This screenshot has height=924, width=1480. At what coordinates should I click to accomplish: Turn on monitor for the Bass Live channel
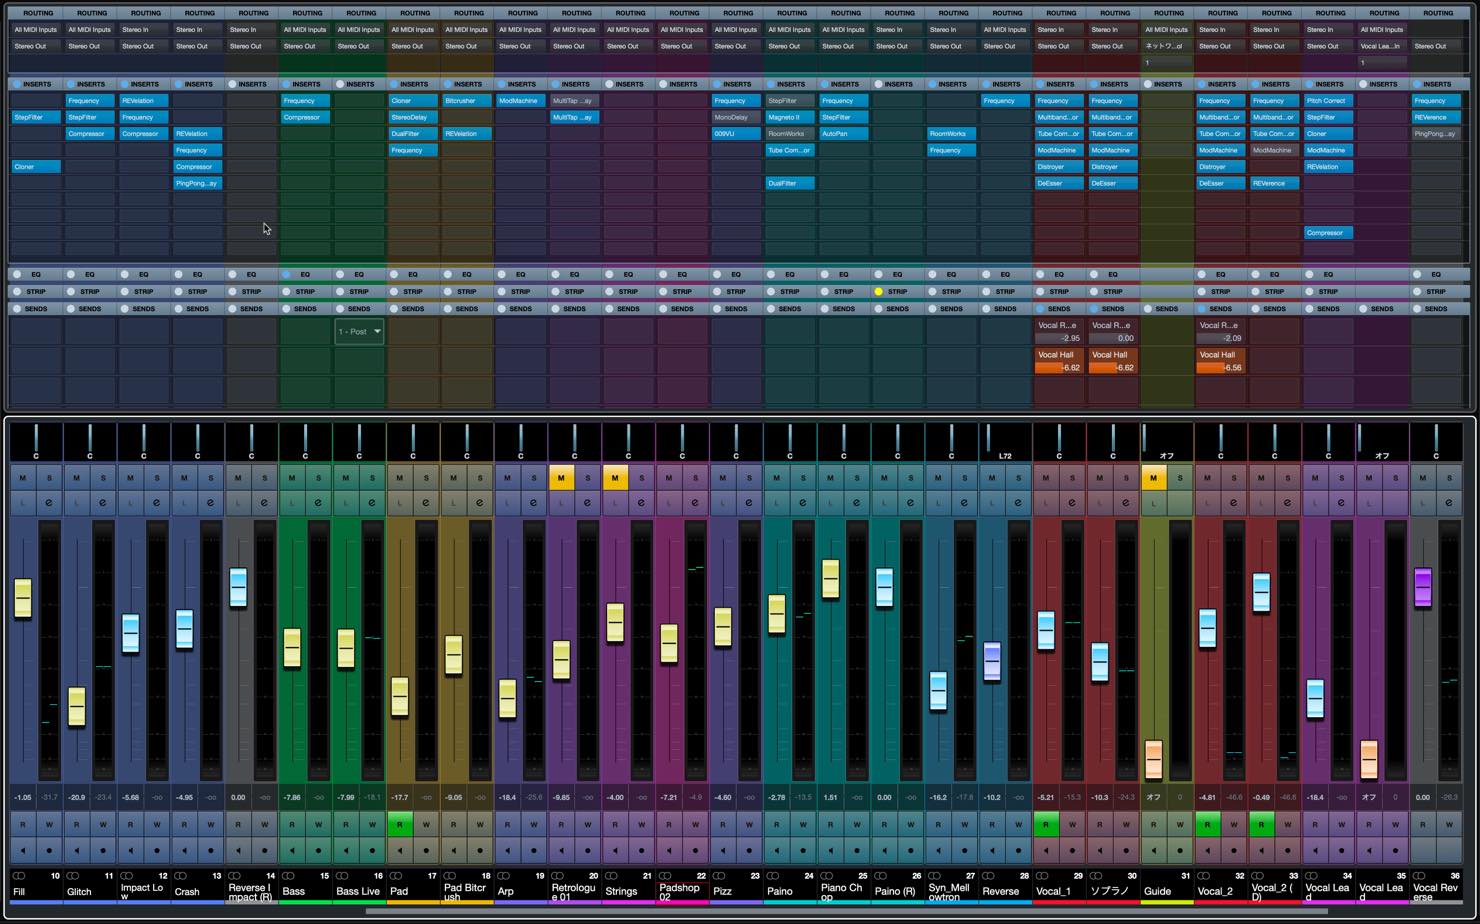(346, 851)
